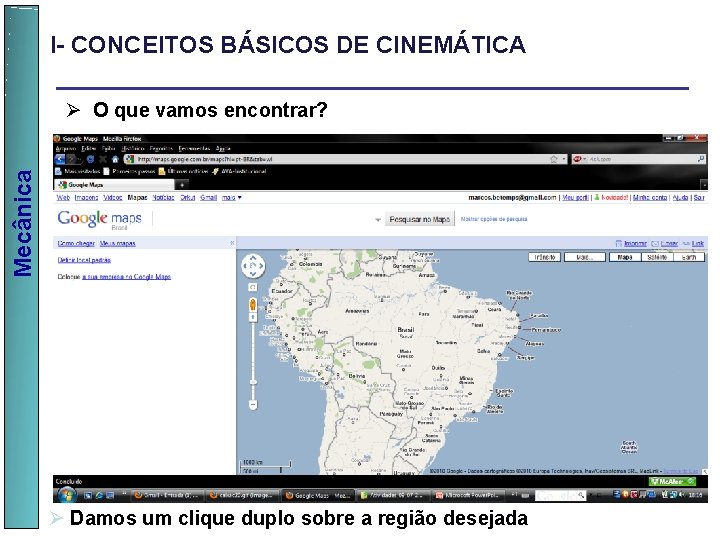Click the Windows Start orb

click(68, 495)
